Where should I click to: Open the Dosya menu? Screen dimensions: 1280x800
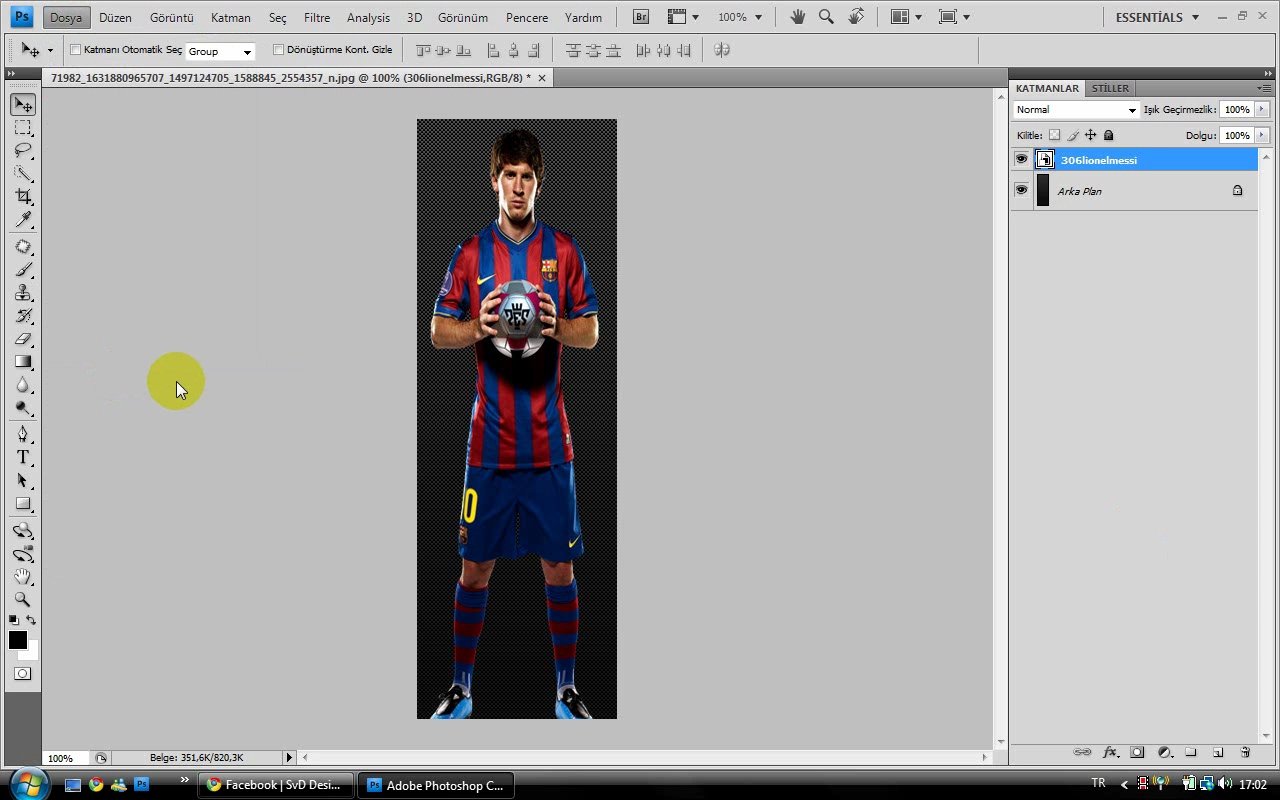(x=66, y=18)
